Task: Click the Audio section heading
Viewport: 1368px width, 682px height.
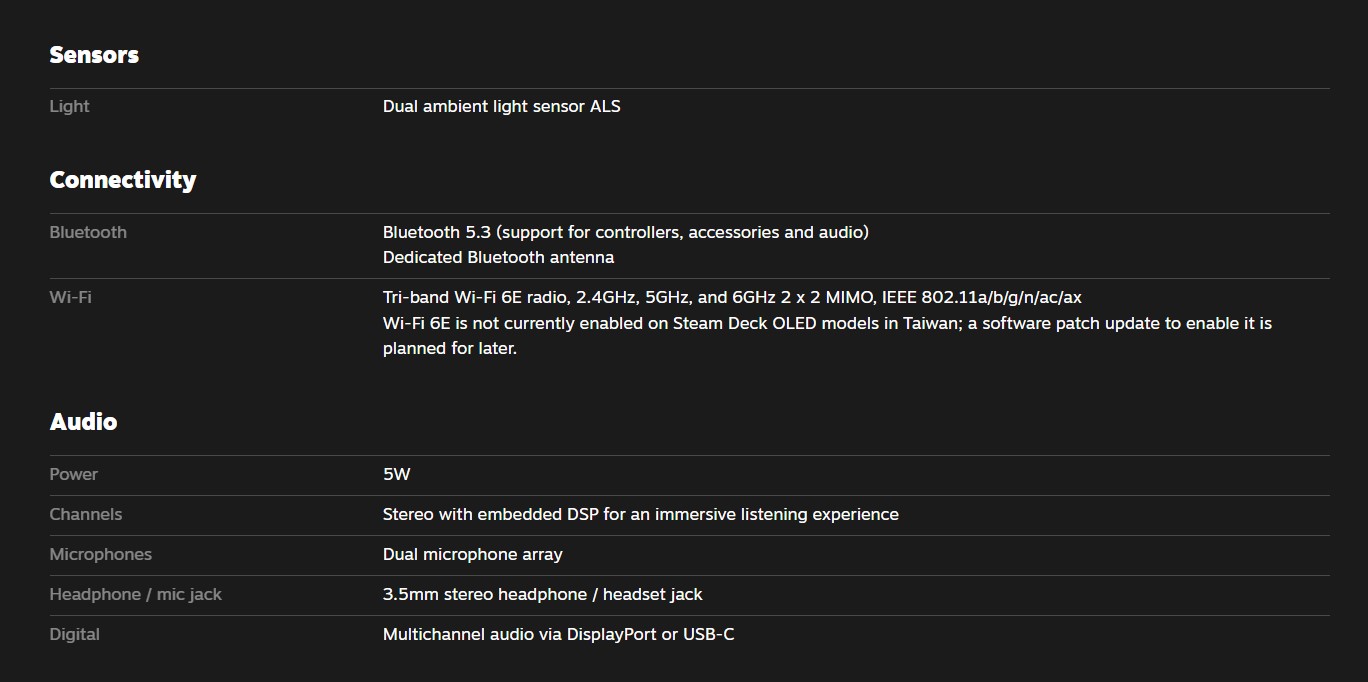Action: pyautogui.click(x=83, y=422)
